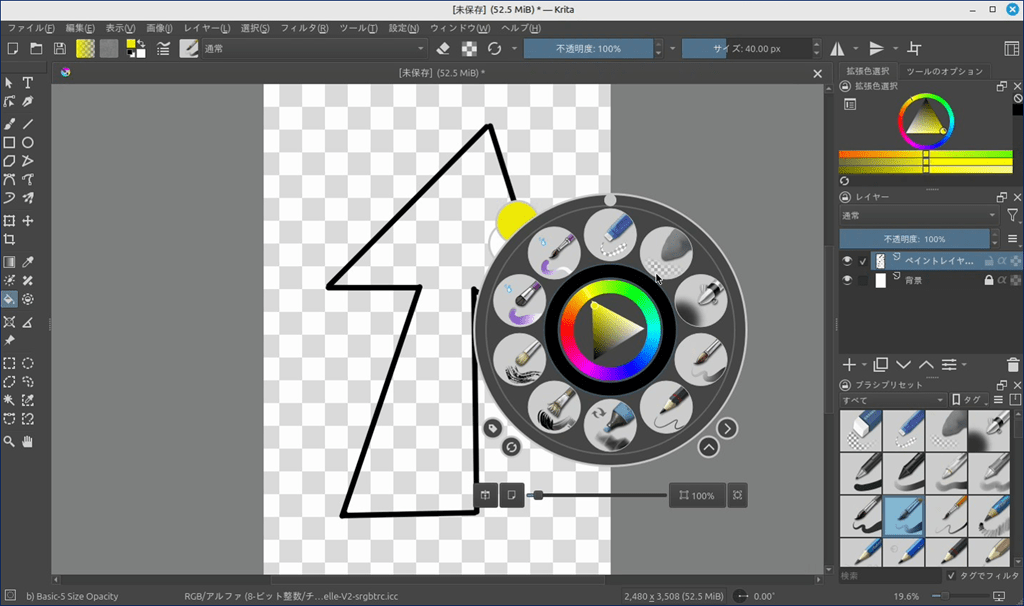
Task: Open the フィルタ menu
Action: tap(308, 28)
